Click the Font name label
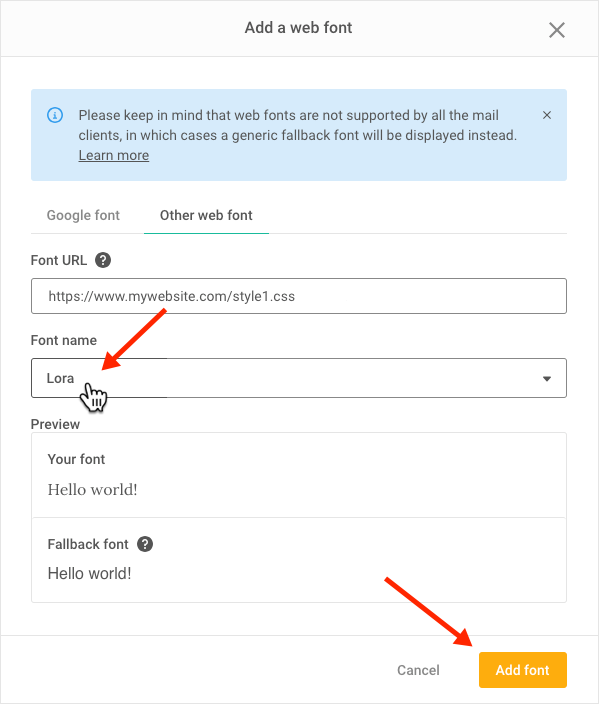The image size is (599, 704). click(x=64, y=340)
